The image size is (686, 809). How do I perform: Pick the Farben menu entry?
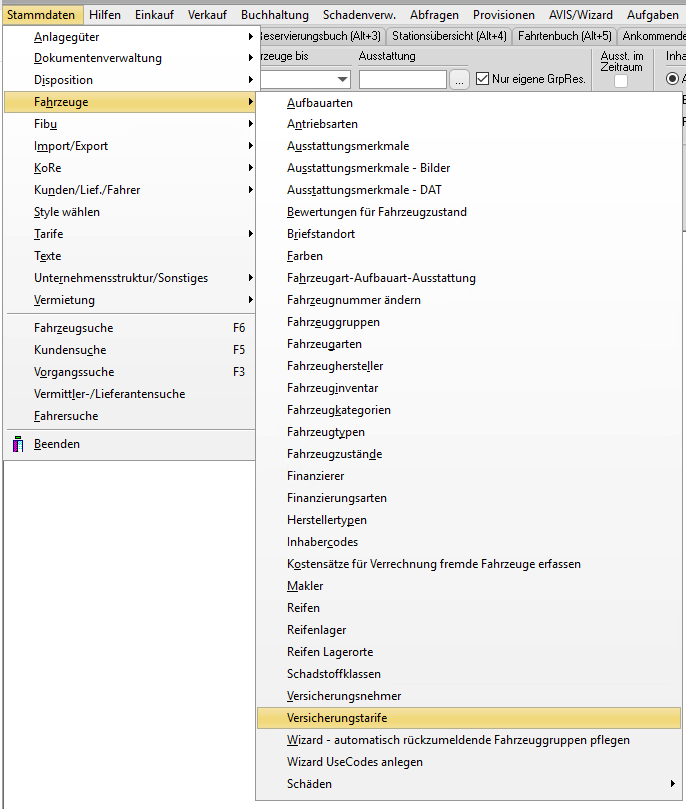click(x=305, y=256)
